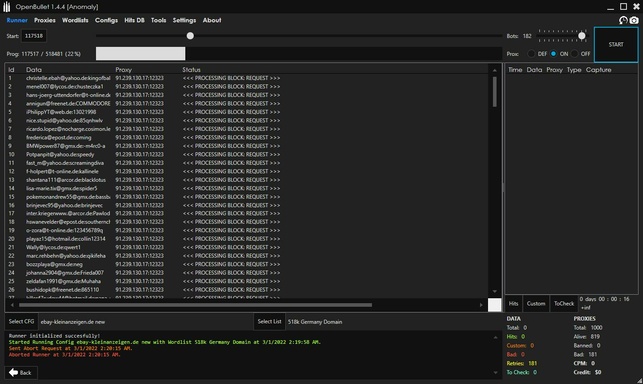Click the progress bar filled portion

(x=140, y=54)
